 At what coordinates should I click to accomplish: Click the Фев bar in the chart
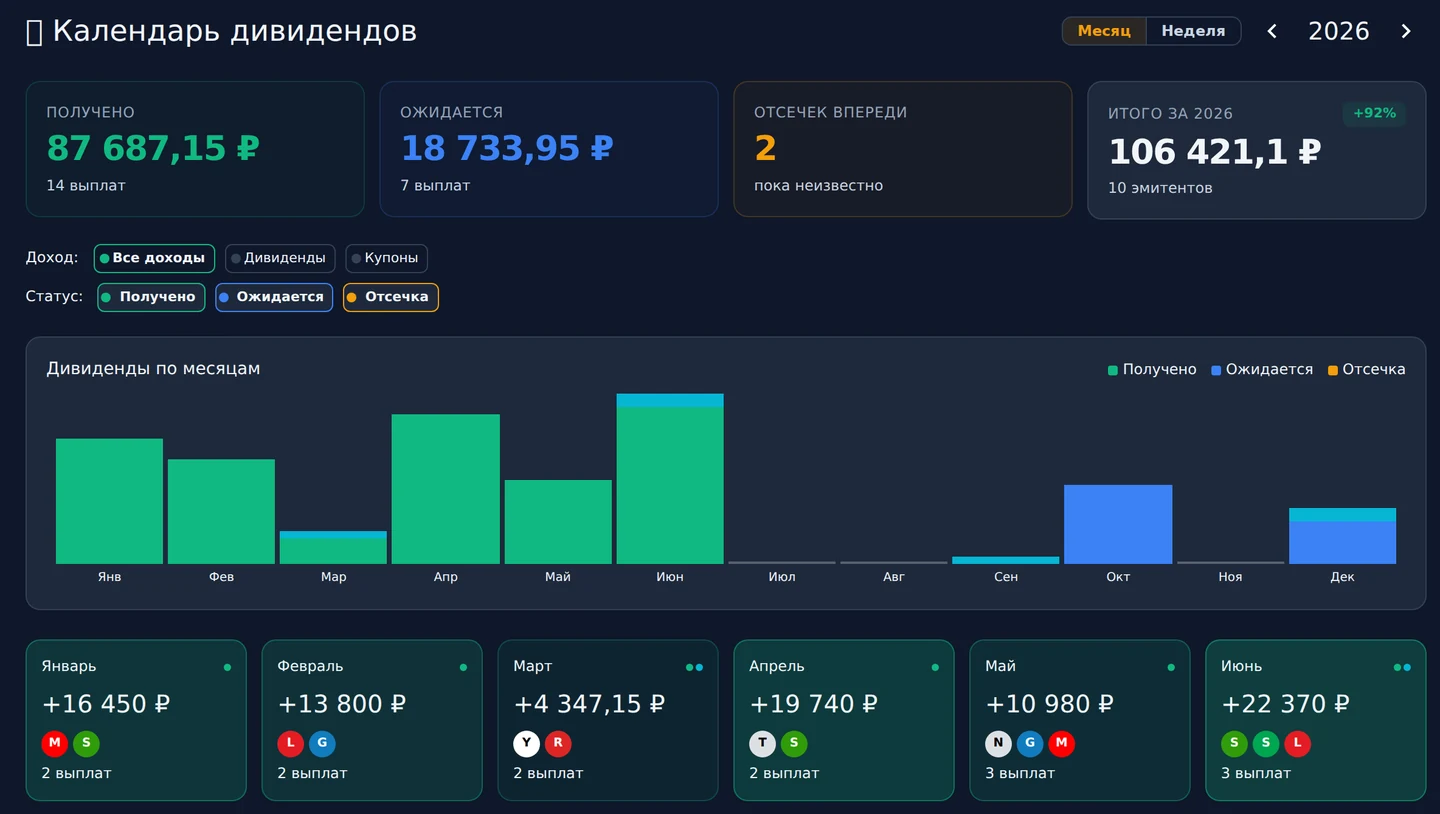[221, 511]
